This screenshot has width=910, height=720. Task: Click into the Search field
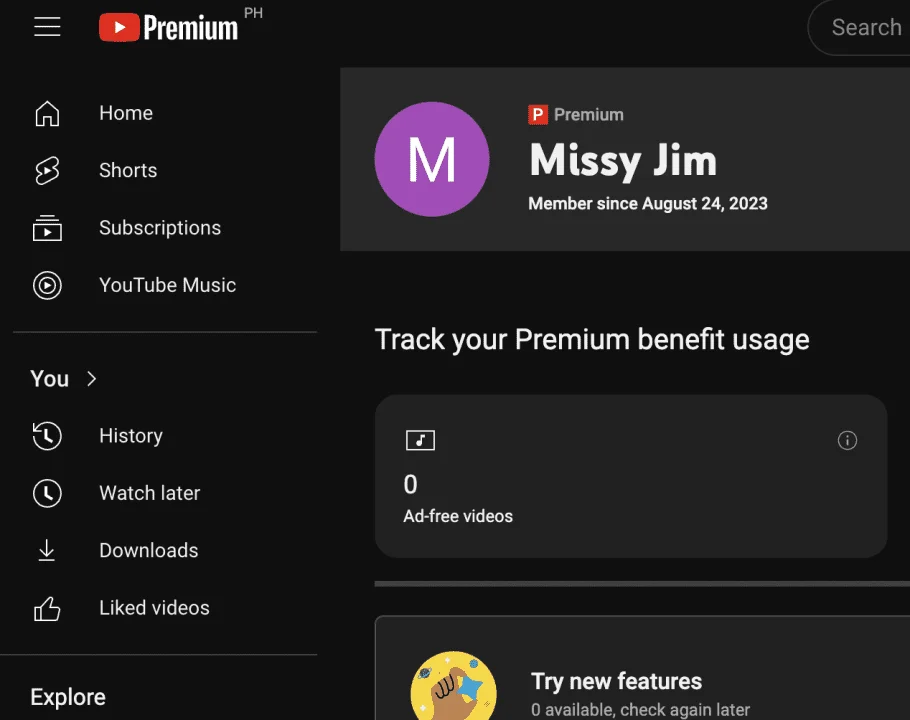[859, 27]
